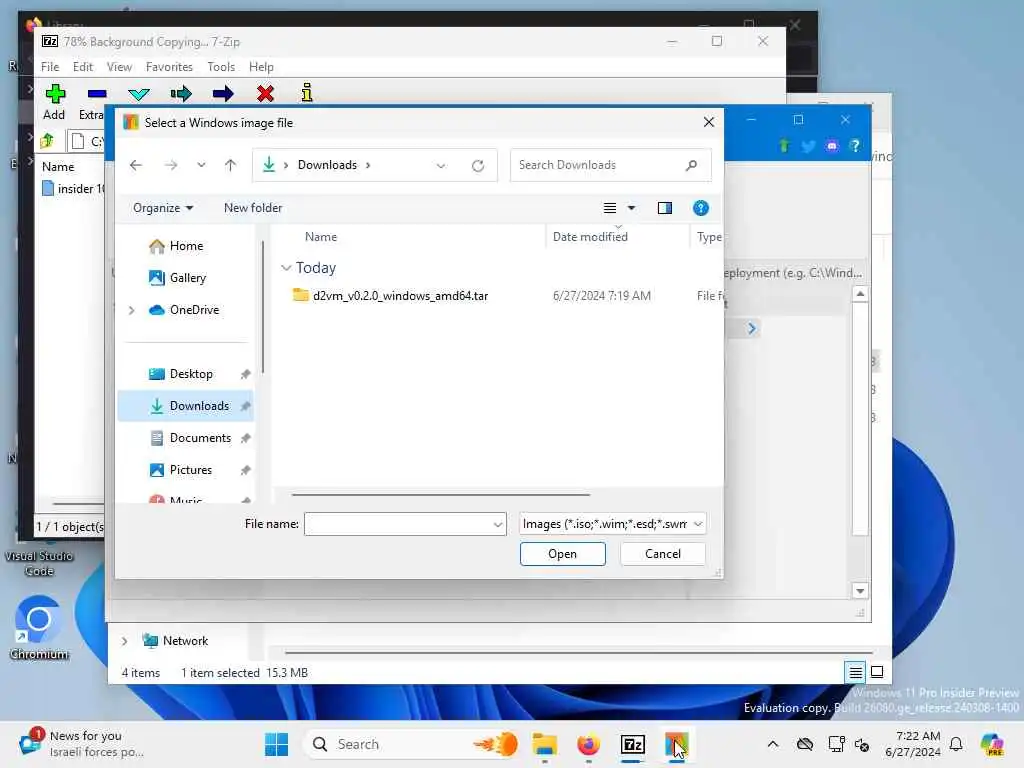Expand the address bar history dropdown
Viewport: 1024px width, 768px height.
[x=441, y=165]
